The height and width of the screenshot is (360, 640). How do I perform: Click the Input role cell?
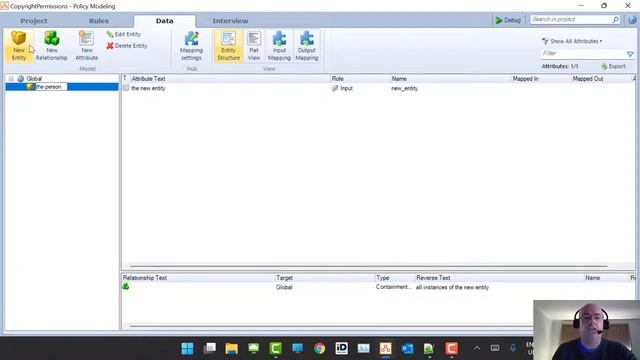(346, 88)
